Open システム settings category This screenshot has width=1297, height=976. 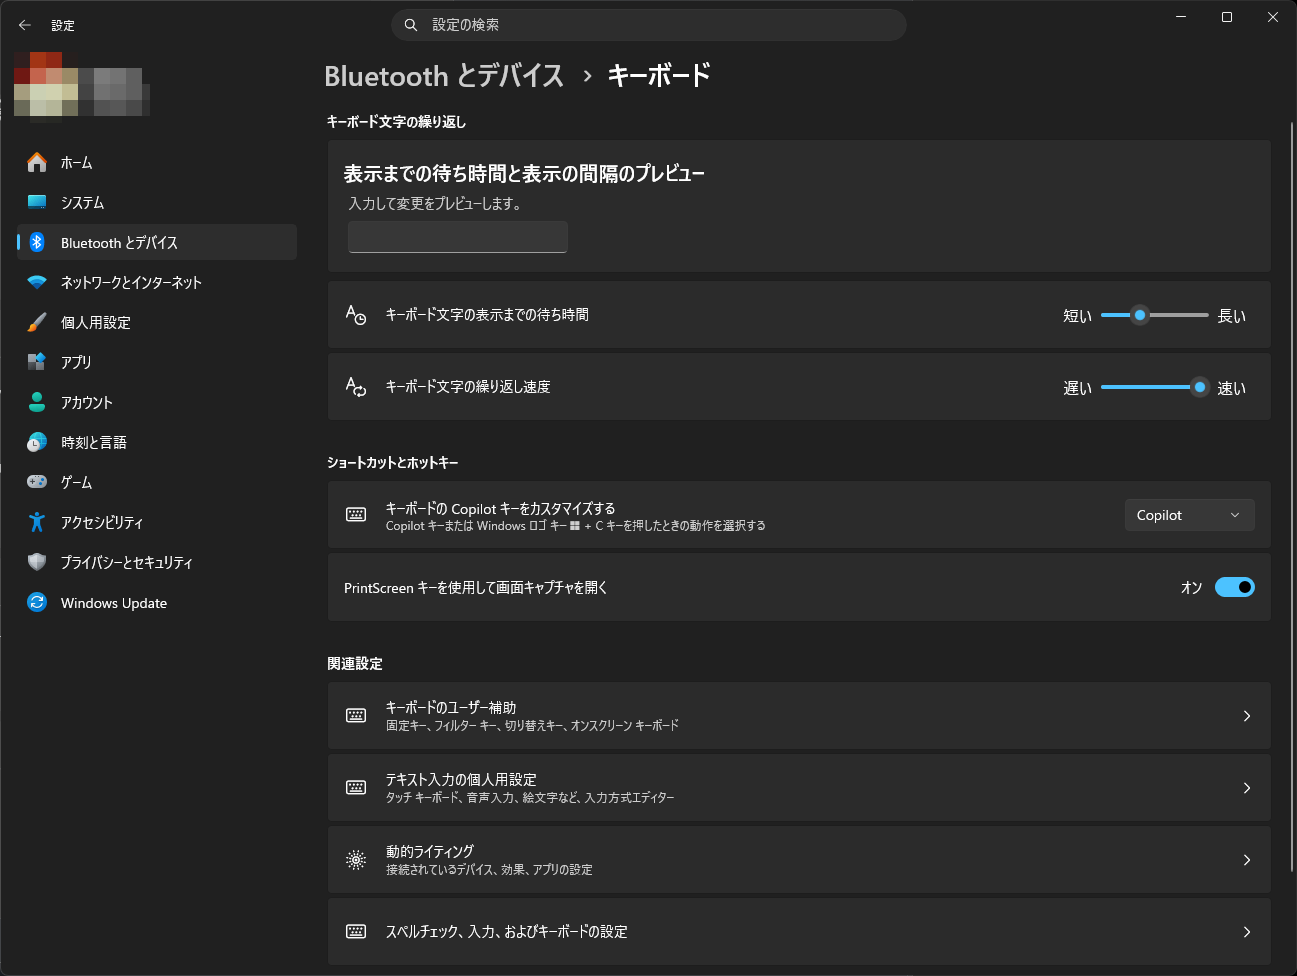pos(157,202)
